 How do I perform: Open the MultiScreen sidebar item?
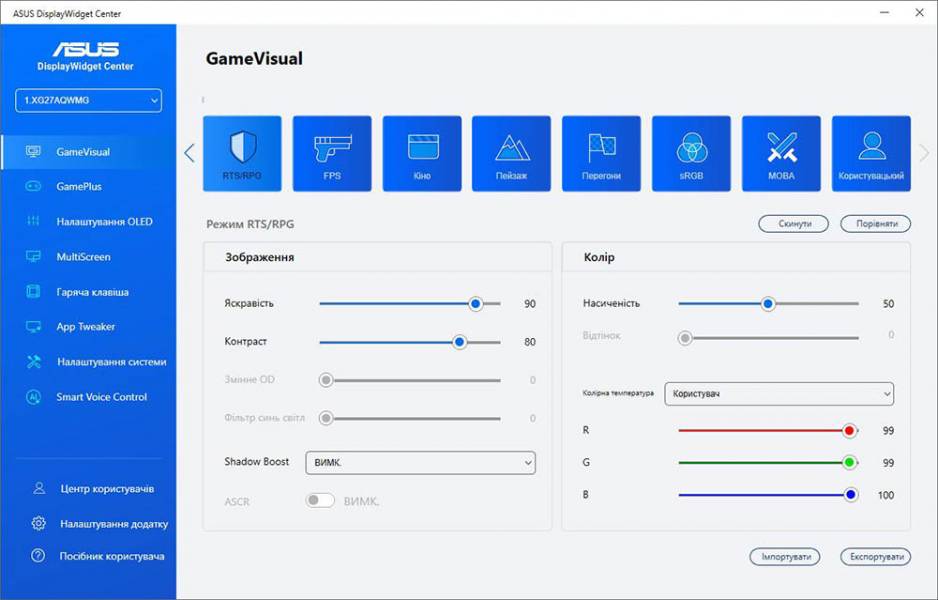click(x=83, y=257)
